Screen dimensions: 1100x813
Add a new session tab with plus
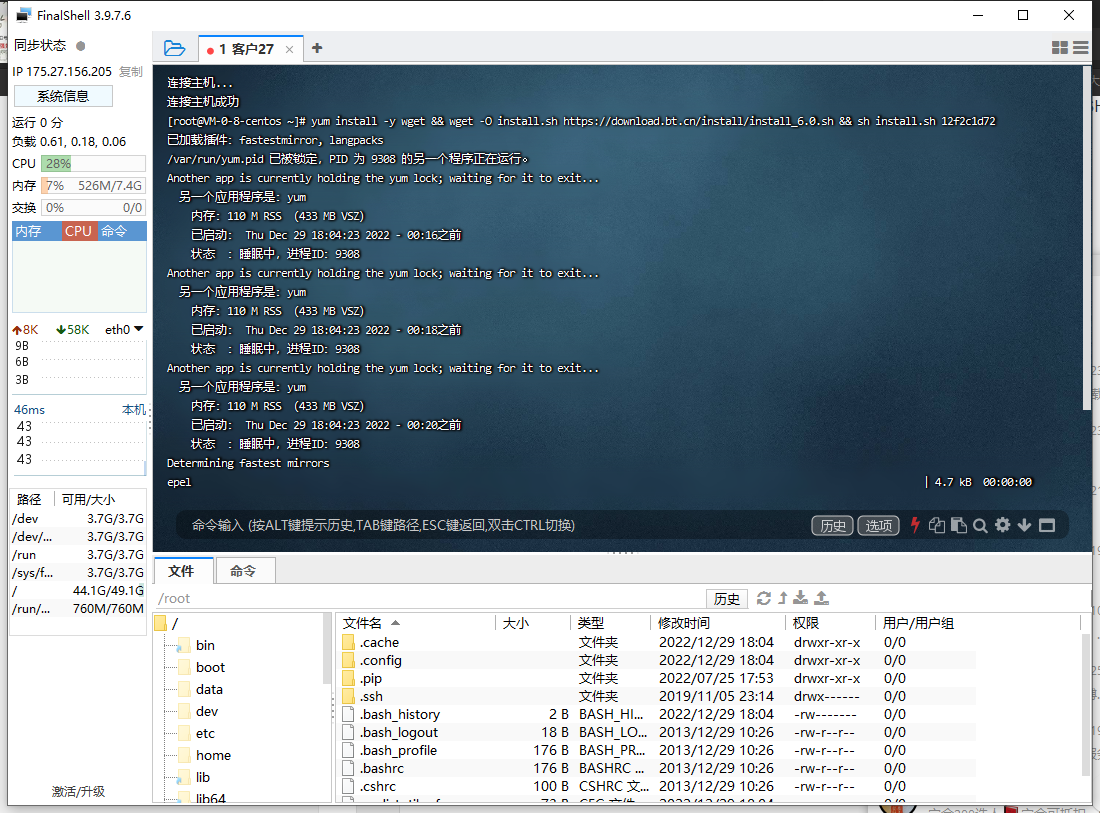point(317,48)
